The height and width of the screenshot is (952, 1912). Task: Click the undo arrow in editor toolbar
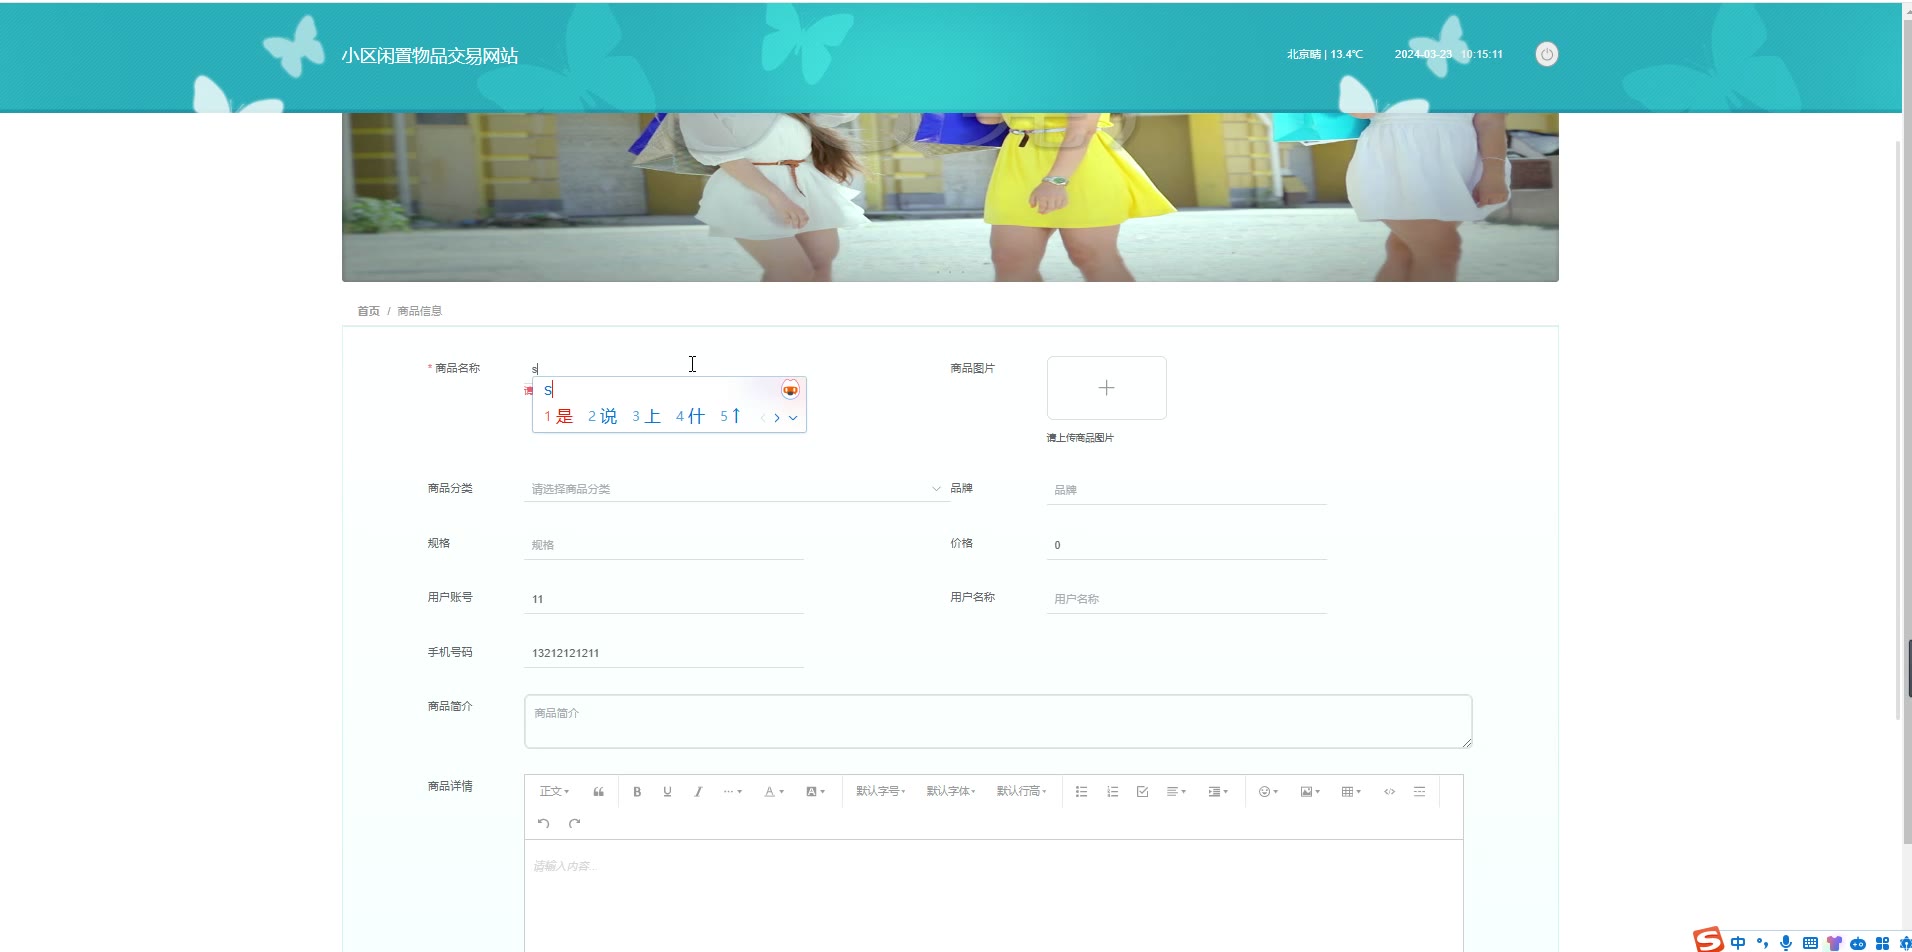tap(544, 823)
